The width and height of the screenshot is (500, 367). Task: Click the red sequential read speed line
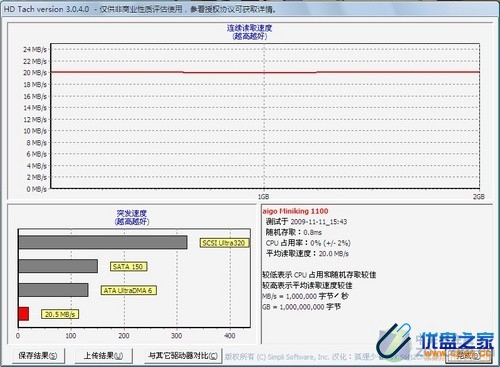[265, 72]
